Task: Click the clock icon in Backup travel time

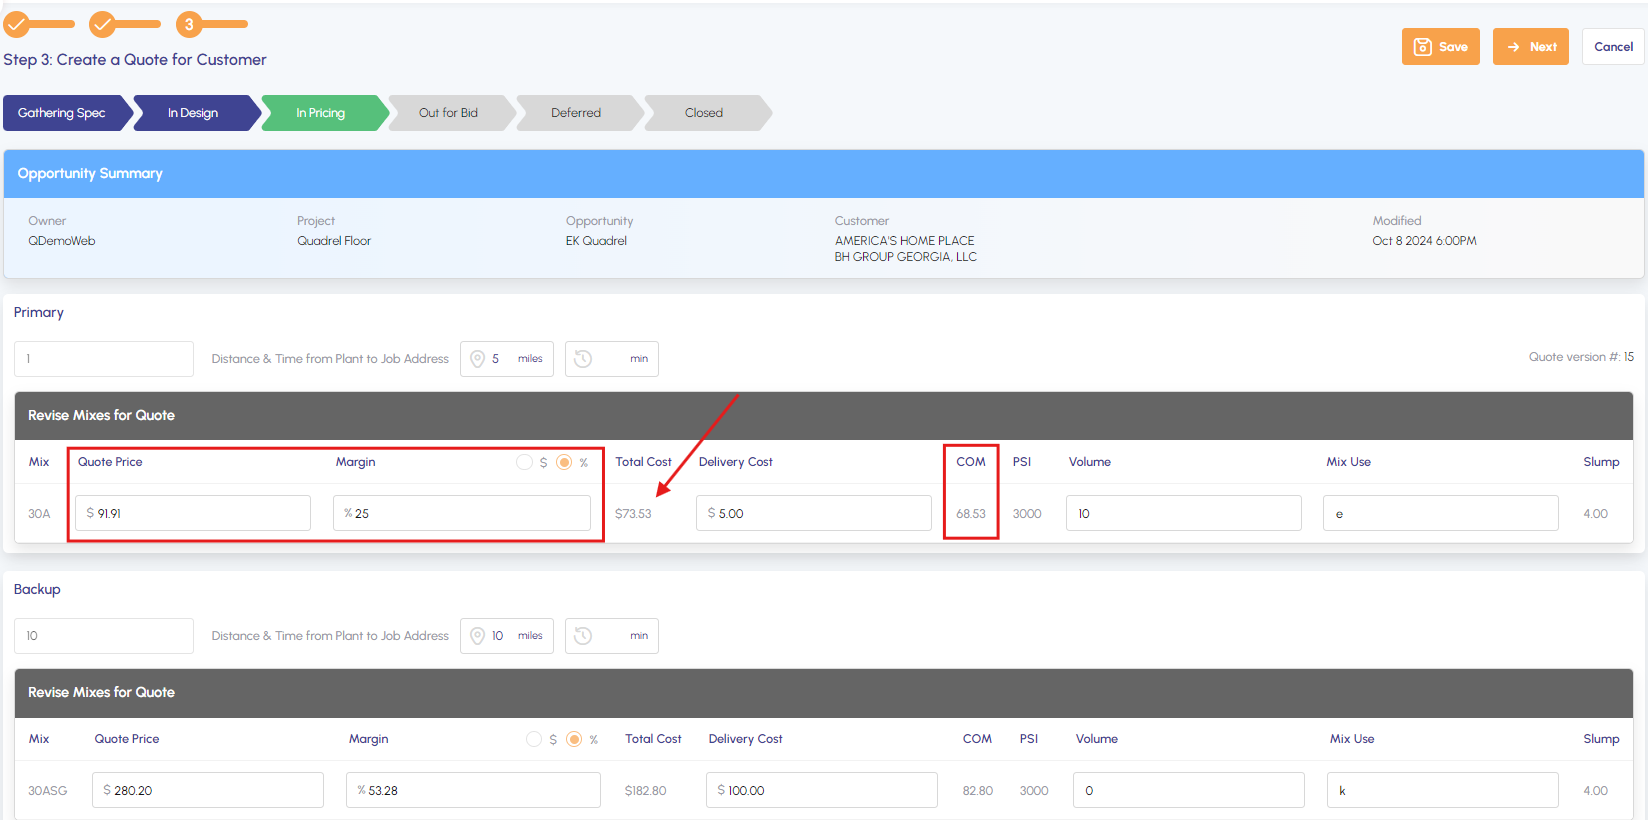Action: click(583, 636)
